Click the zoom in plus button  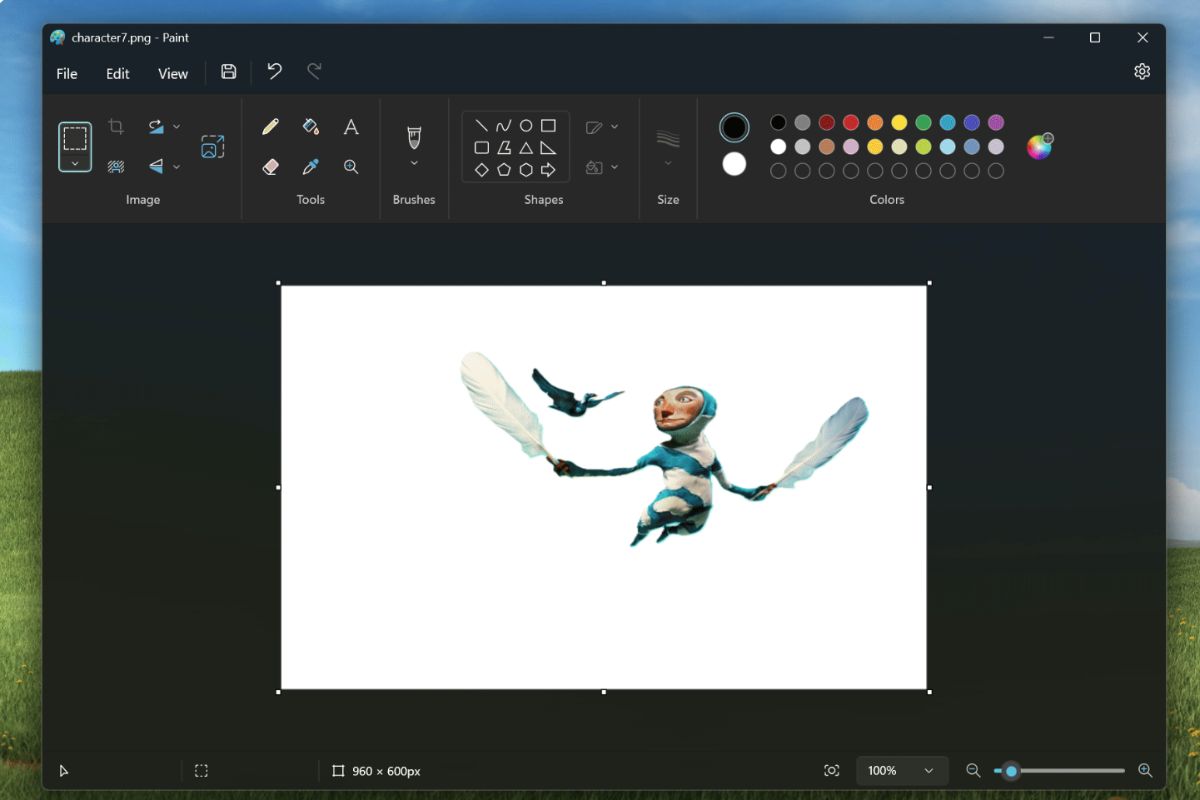tap(1145, 771)
